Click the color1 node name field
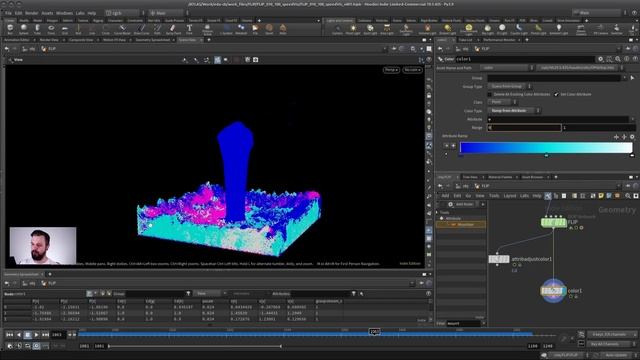640x360 pixels. [x=525, y=59]
